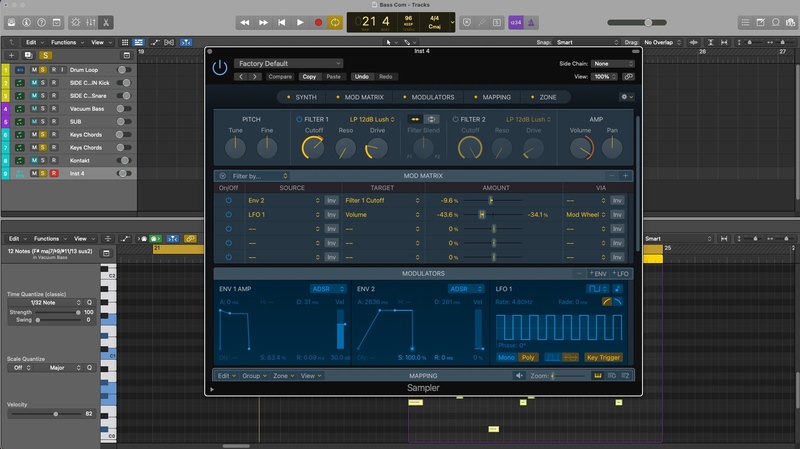Open the Sampler gear settings menu
The height and width of the screenshot is (449, 800).
click(x=626, y=97)
